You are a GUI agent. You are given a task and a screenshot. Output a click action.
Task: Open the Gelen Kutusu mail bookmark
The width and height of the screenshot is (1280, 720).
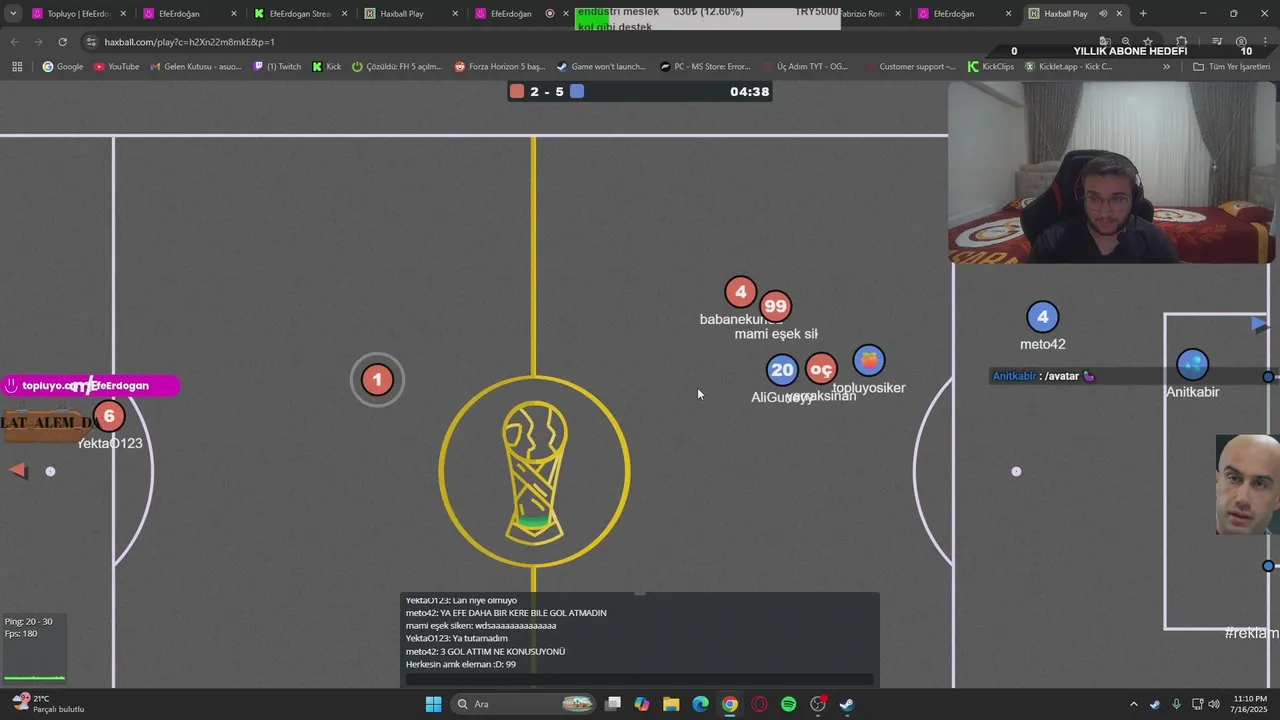coord(196,67)
